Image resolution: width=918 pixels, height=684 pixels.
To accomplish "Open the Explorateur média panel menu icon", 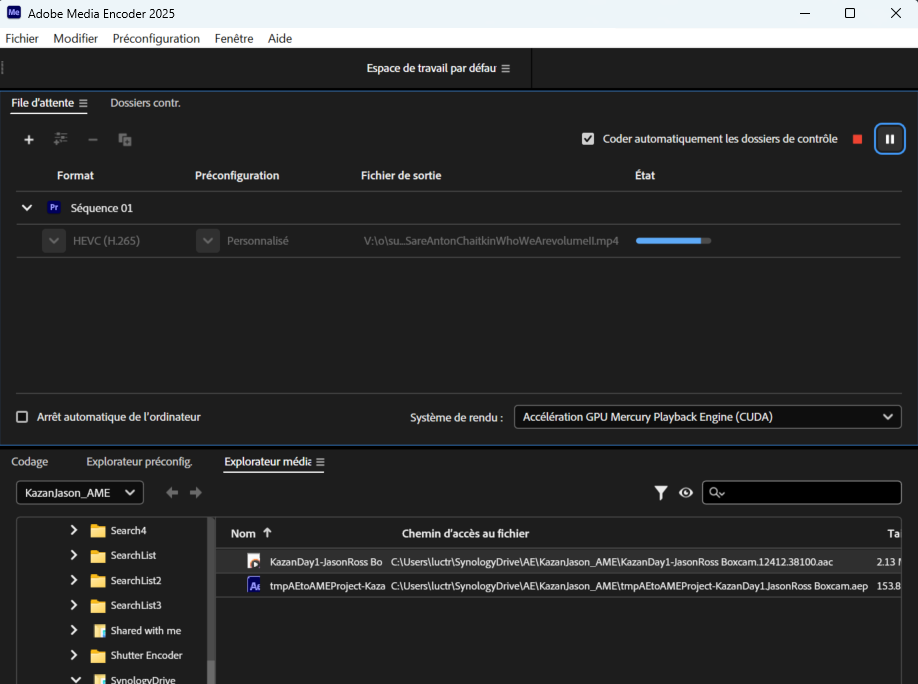I will pyautogui.click(x=320, y=462).
